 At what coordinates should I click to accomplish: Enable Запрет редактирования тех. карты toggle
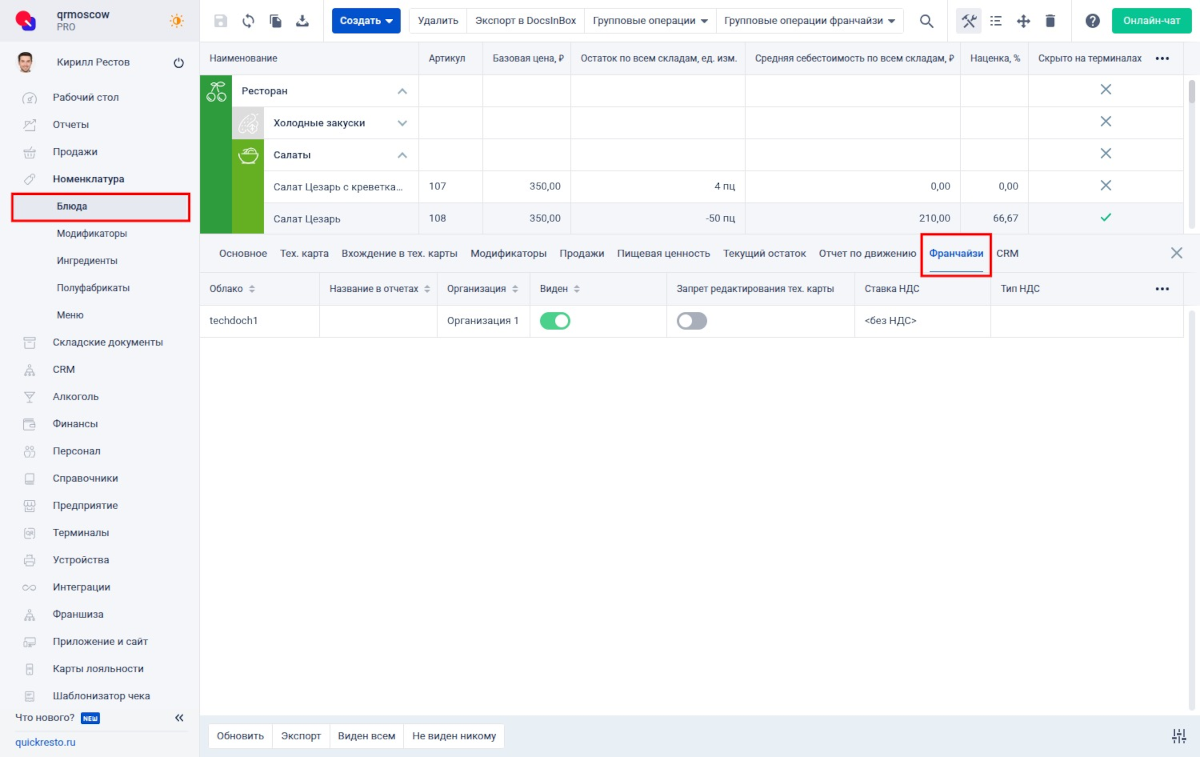coord(691,321)
